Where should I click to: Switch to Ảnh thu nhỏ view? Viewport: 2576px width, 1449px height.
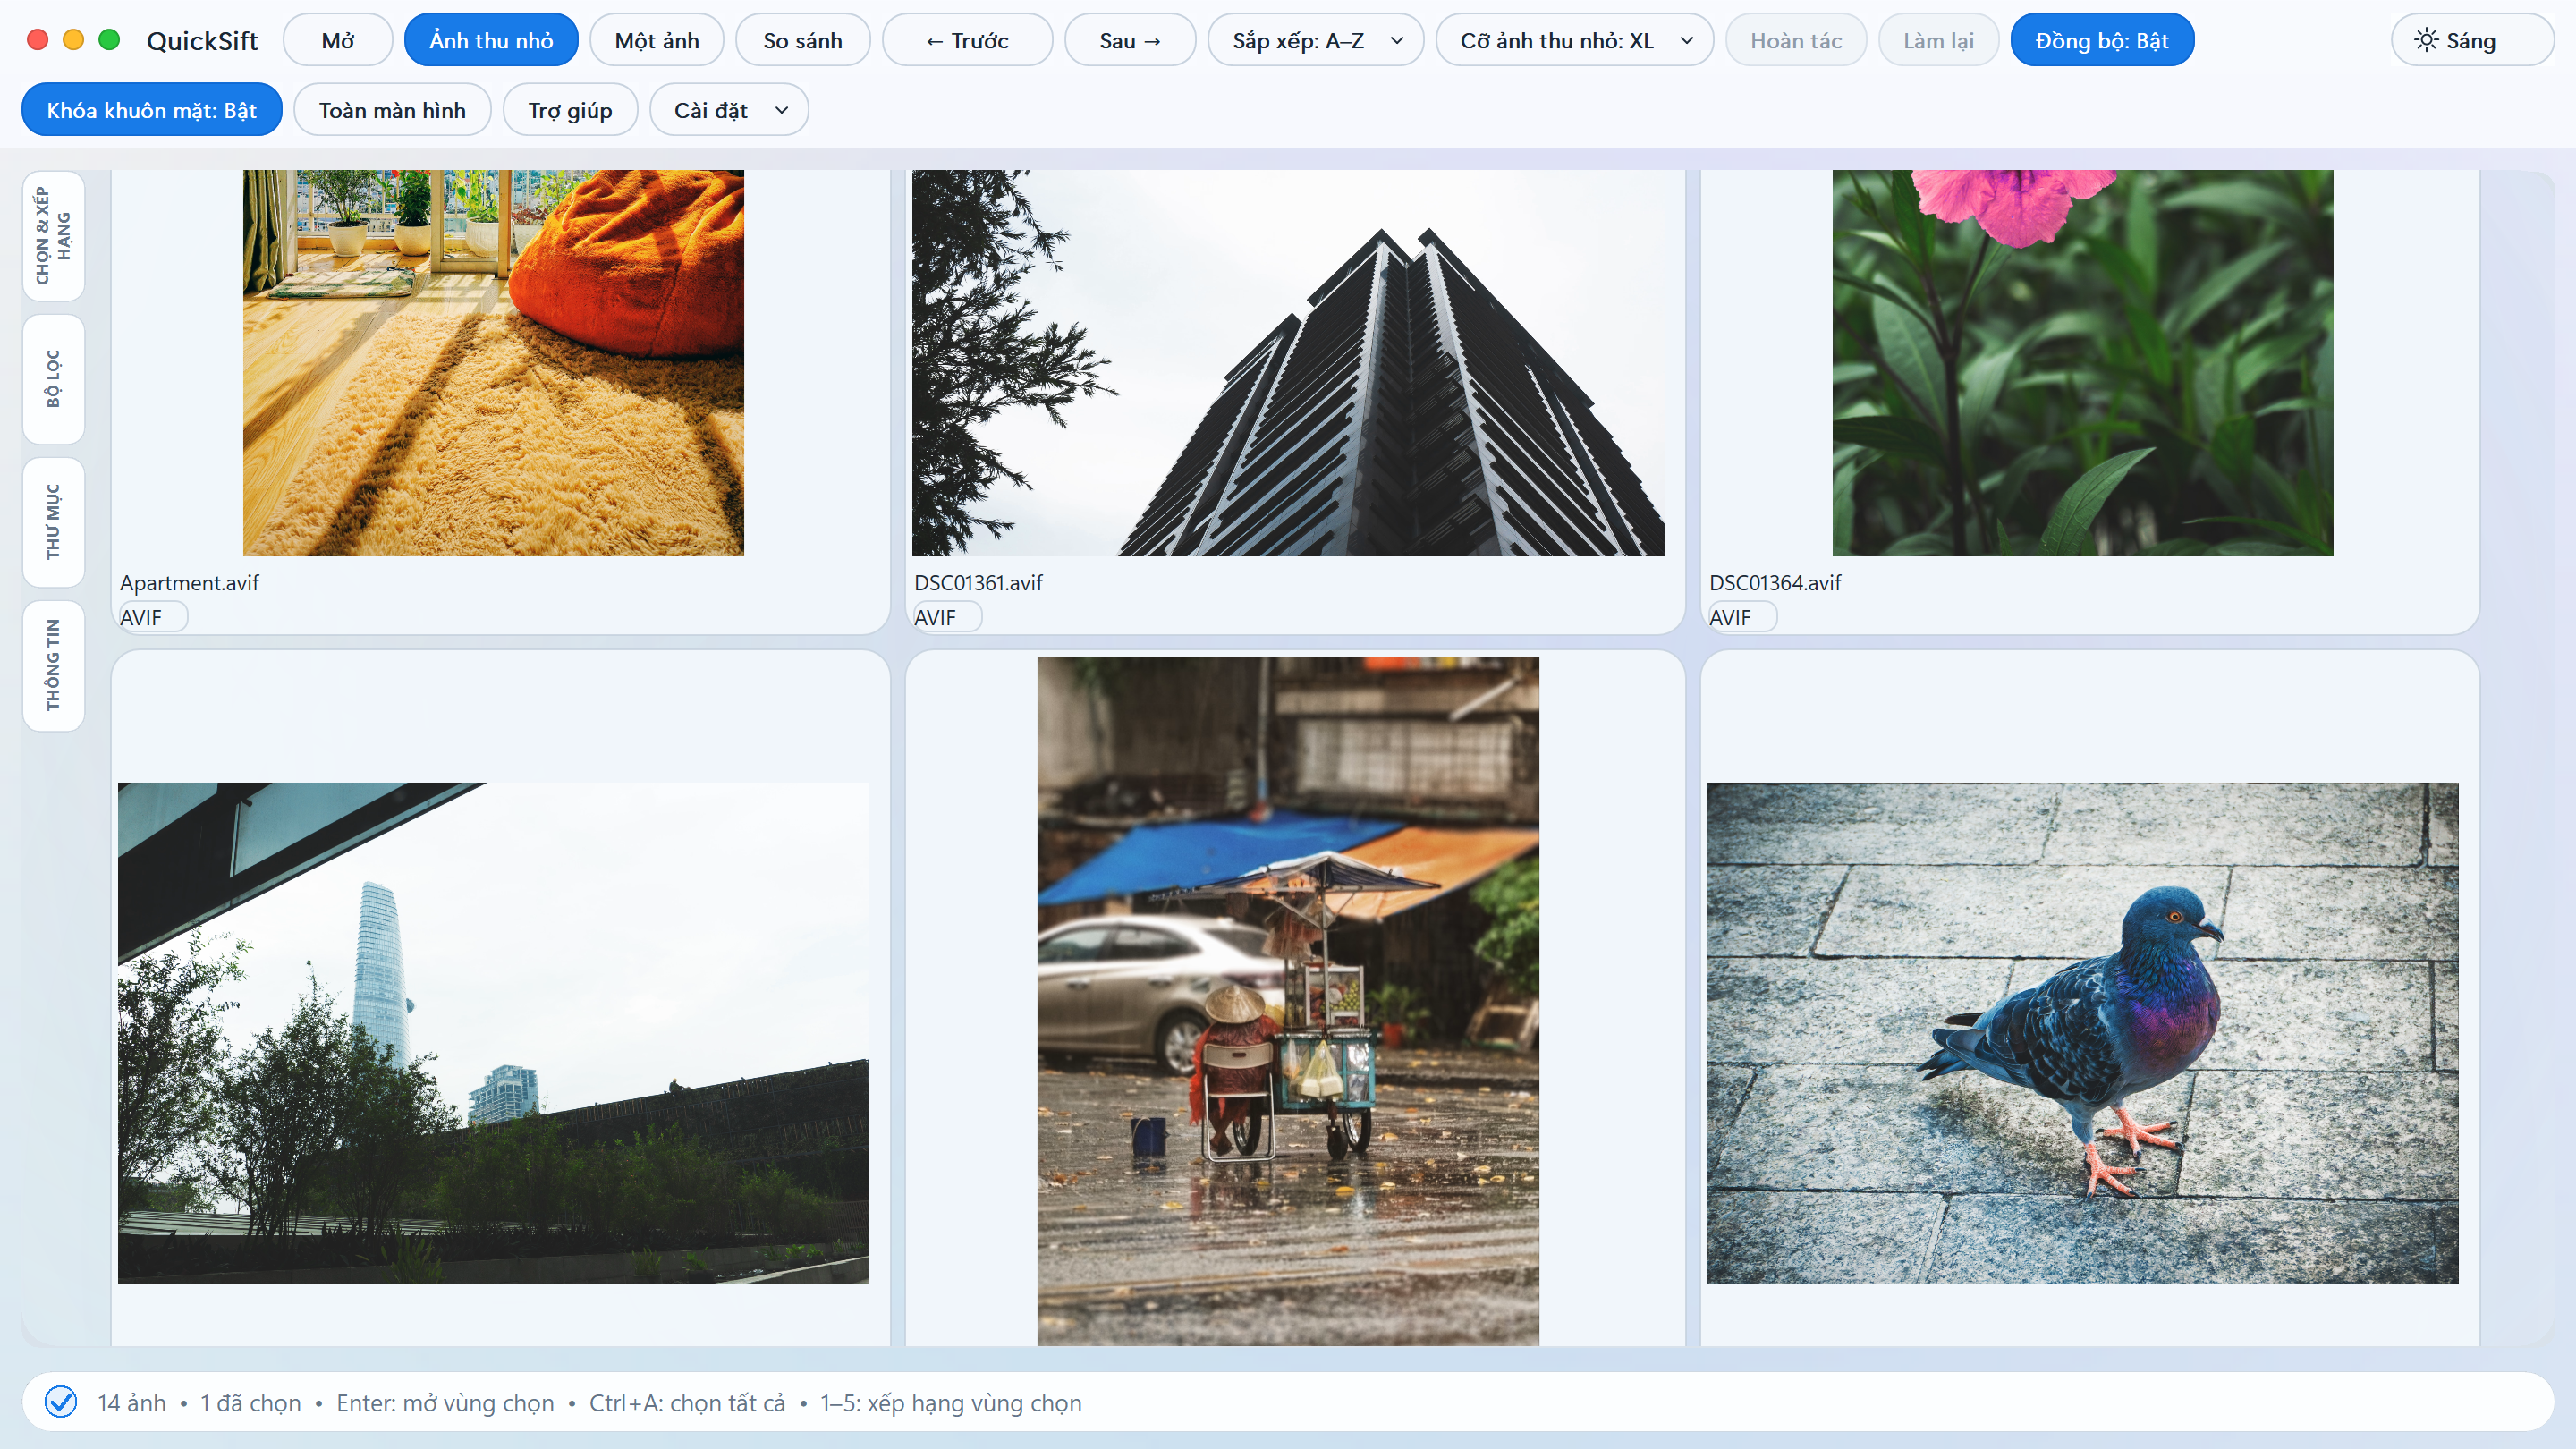pos(491,40)
